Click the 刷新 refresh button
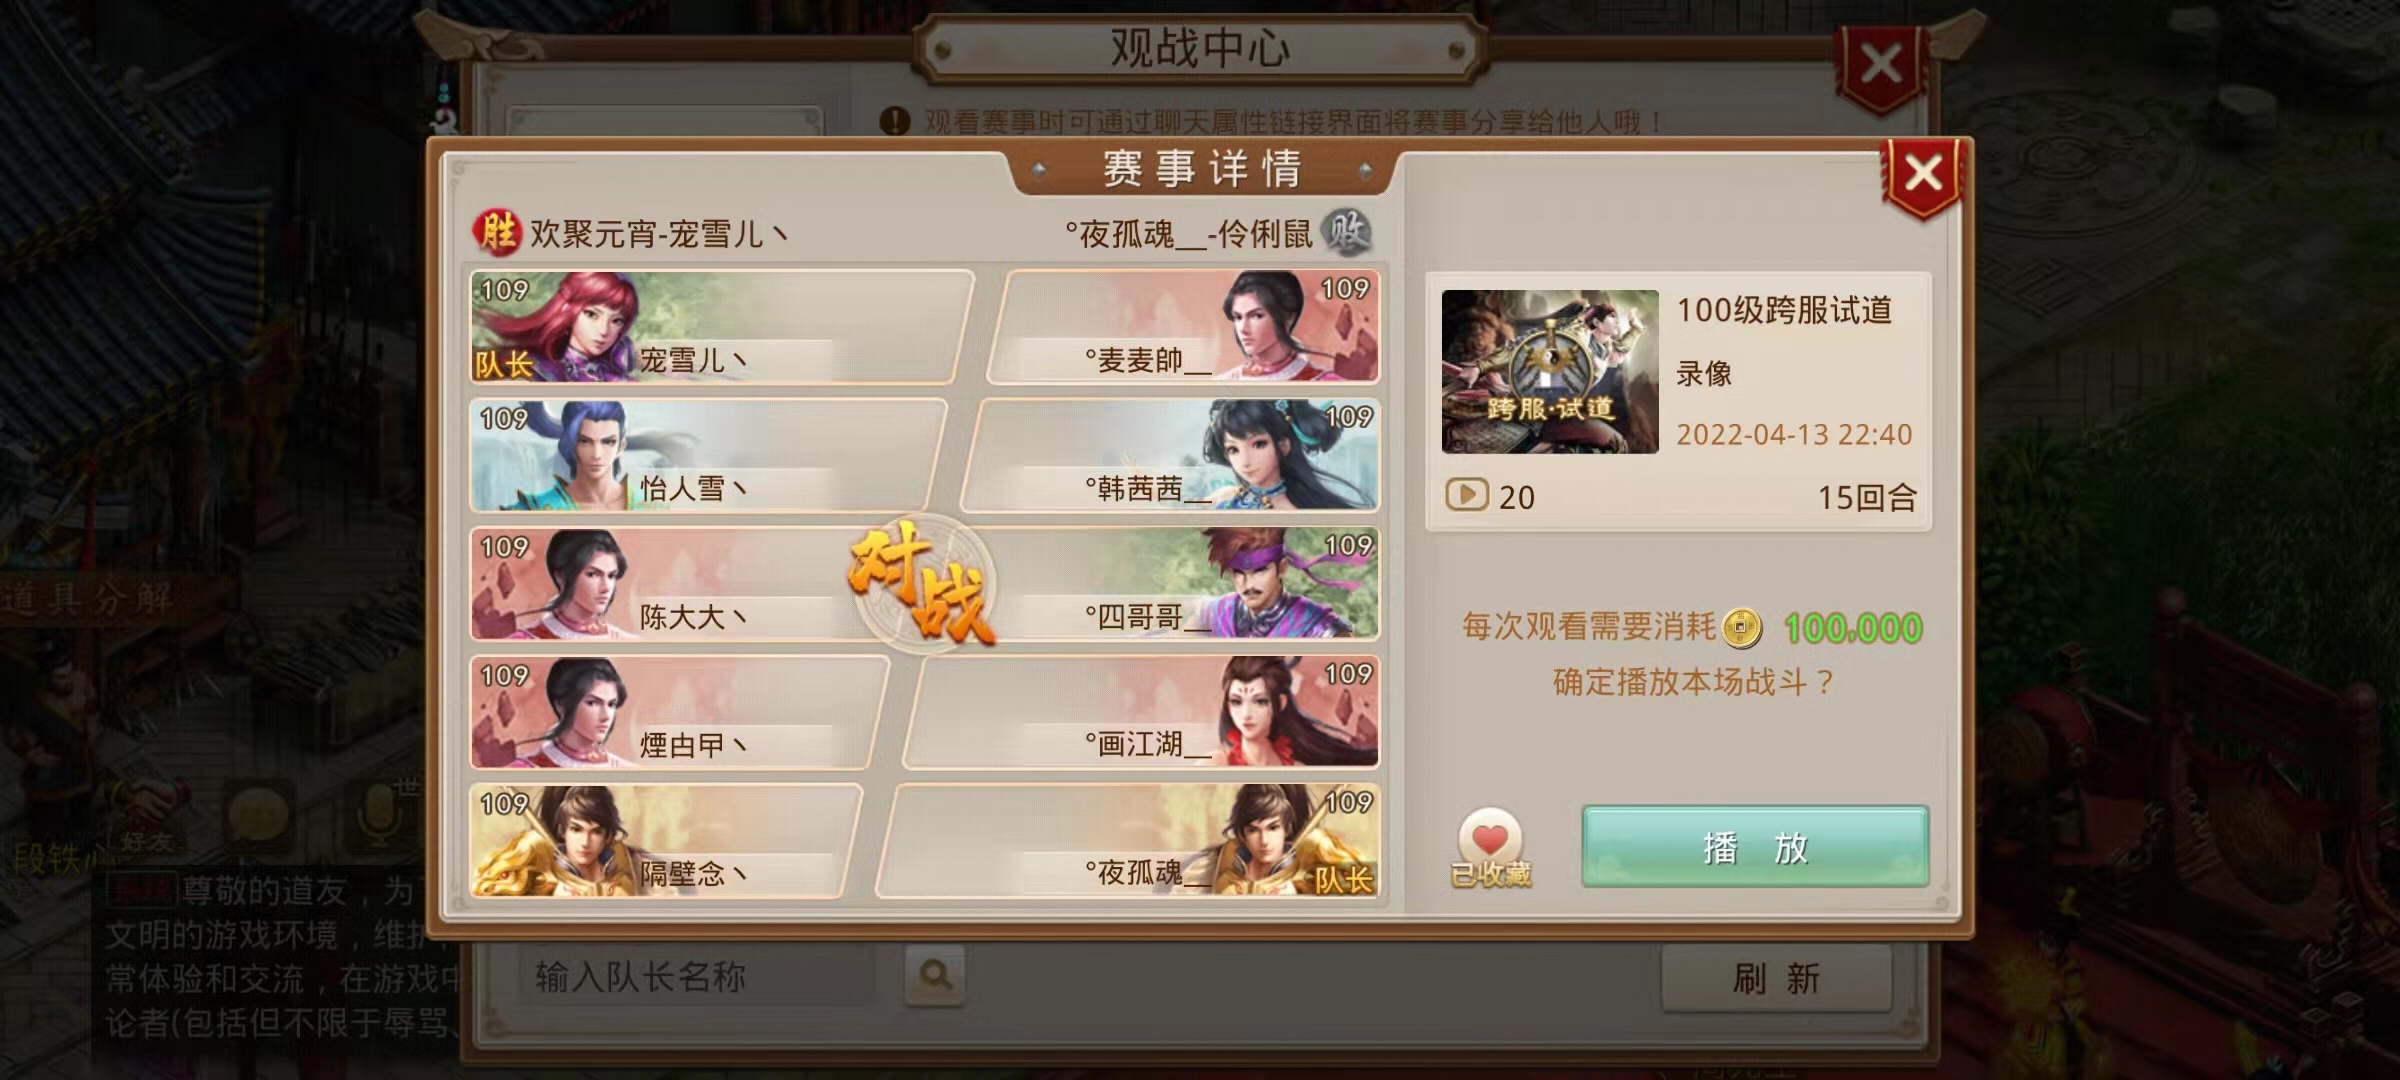The height and width of the screenshot is (1080, 2400). pos(1776,978)
